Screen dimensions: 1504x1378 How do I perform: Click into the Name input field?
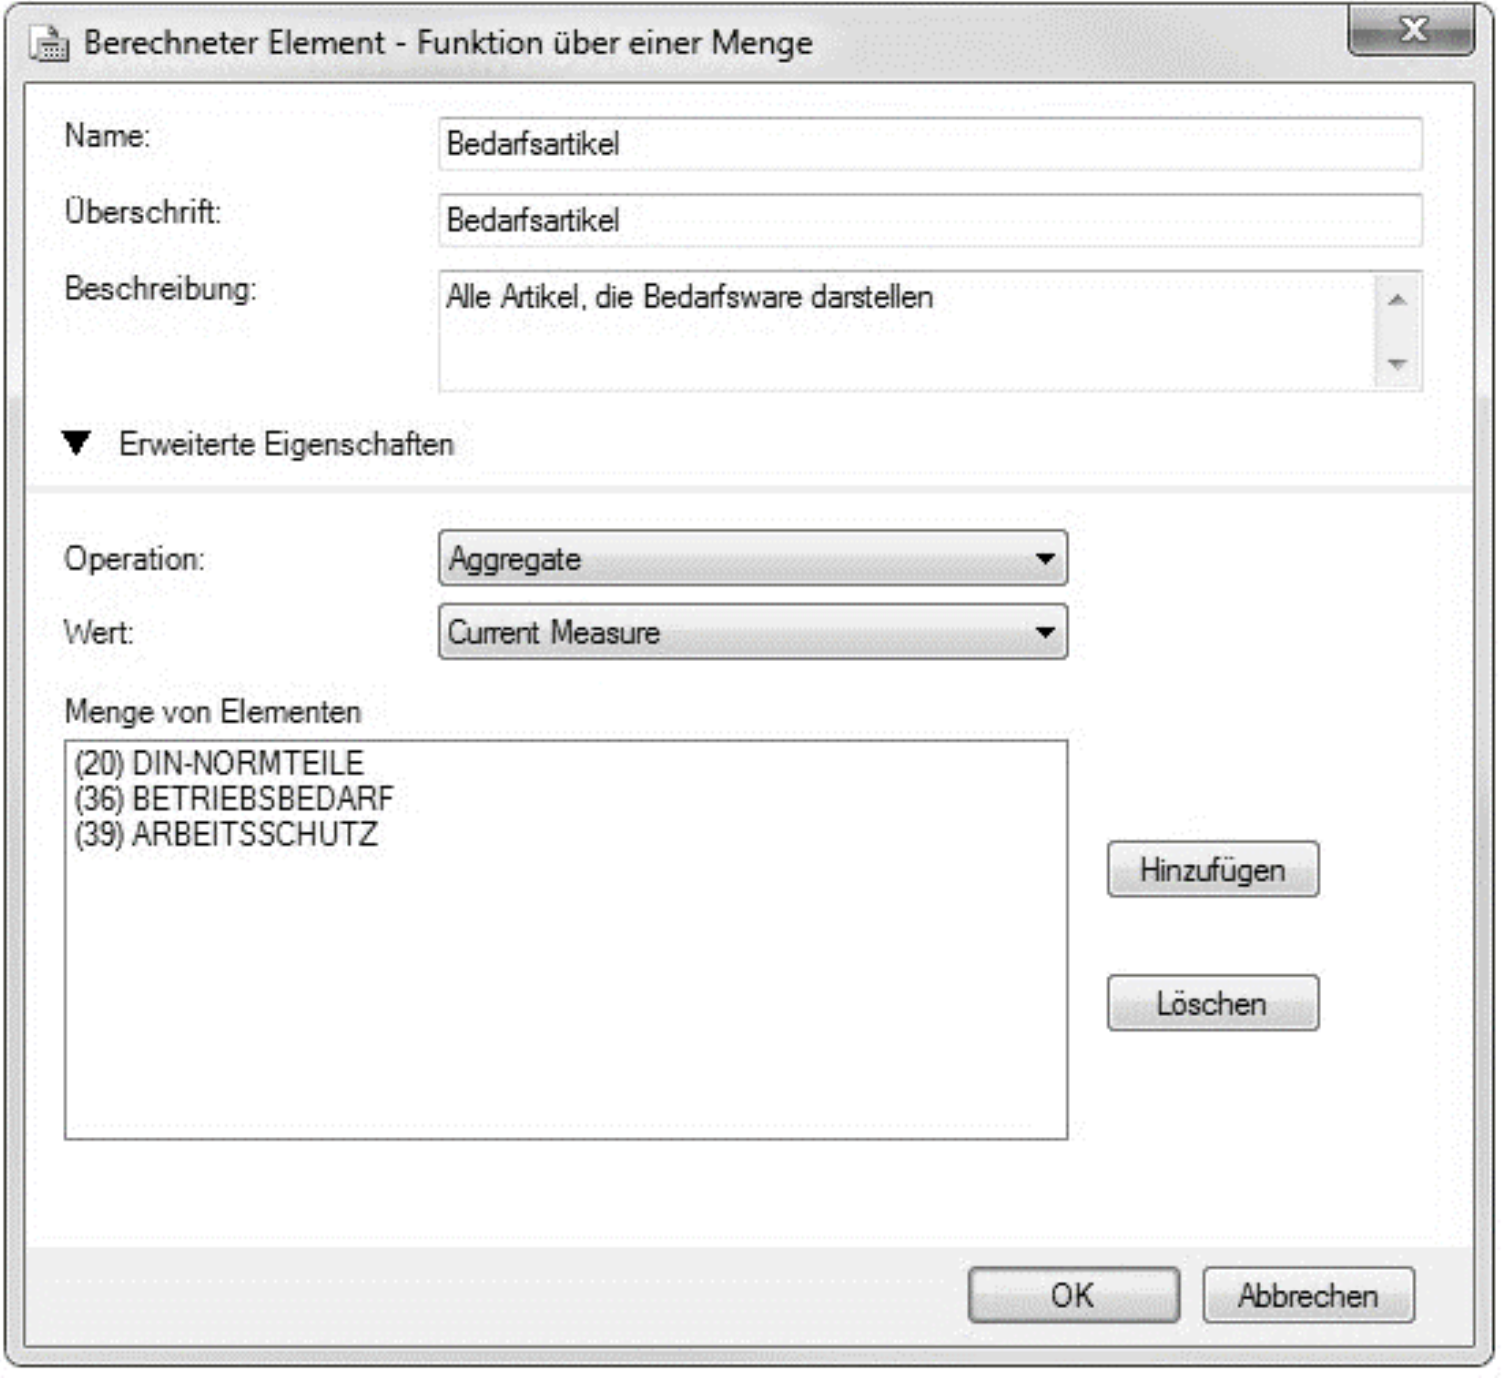coord(930,144)
